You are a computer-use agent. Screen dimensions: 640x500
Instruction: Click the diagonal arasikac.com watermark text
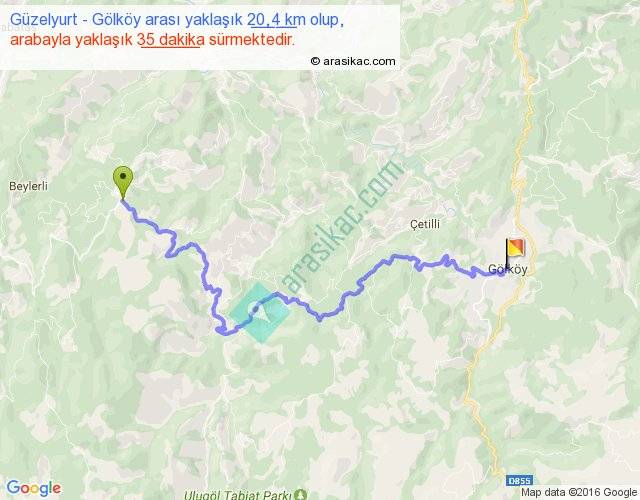[342, 226]
